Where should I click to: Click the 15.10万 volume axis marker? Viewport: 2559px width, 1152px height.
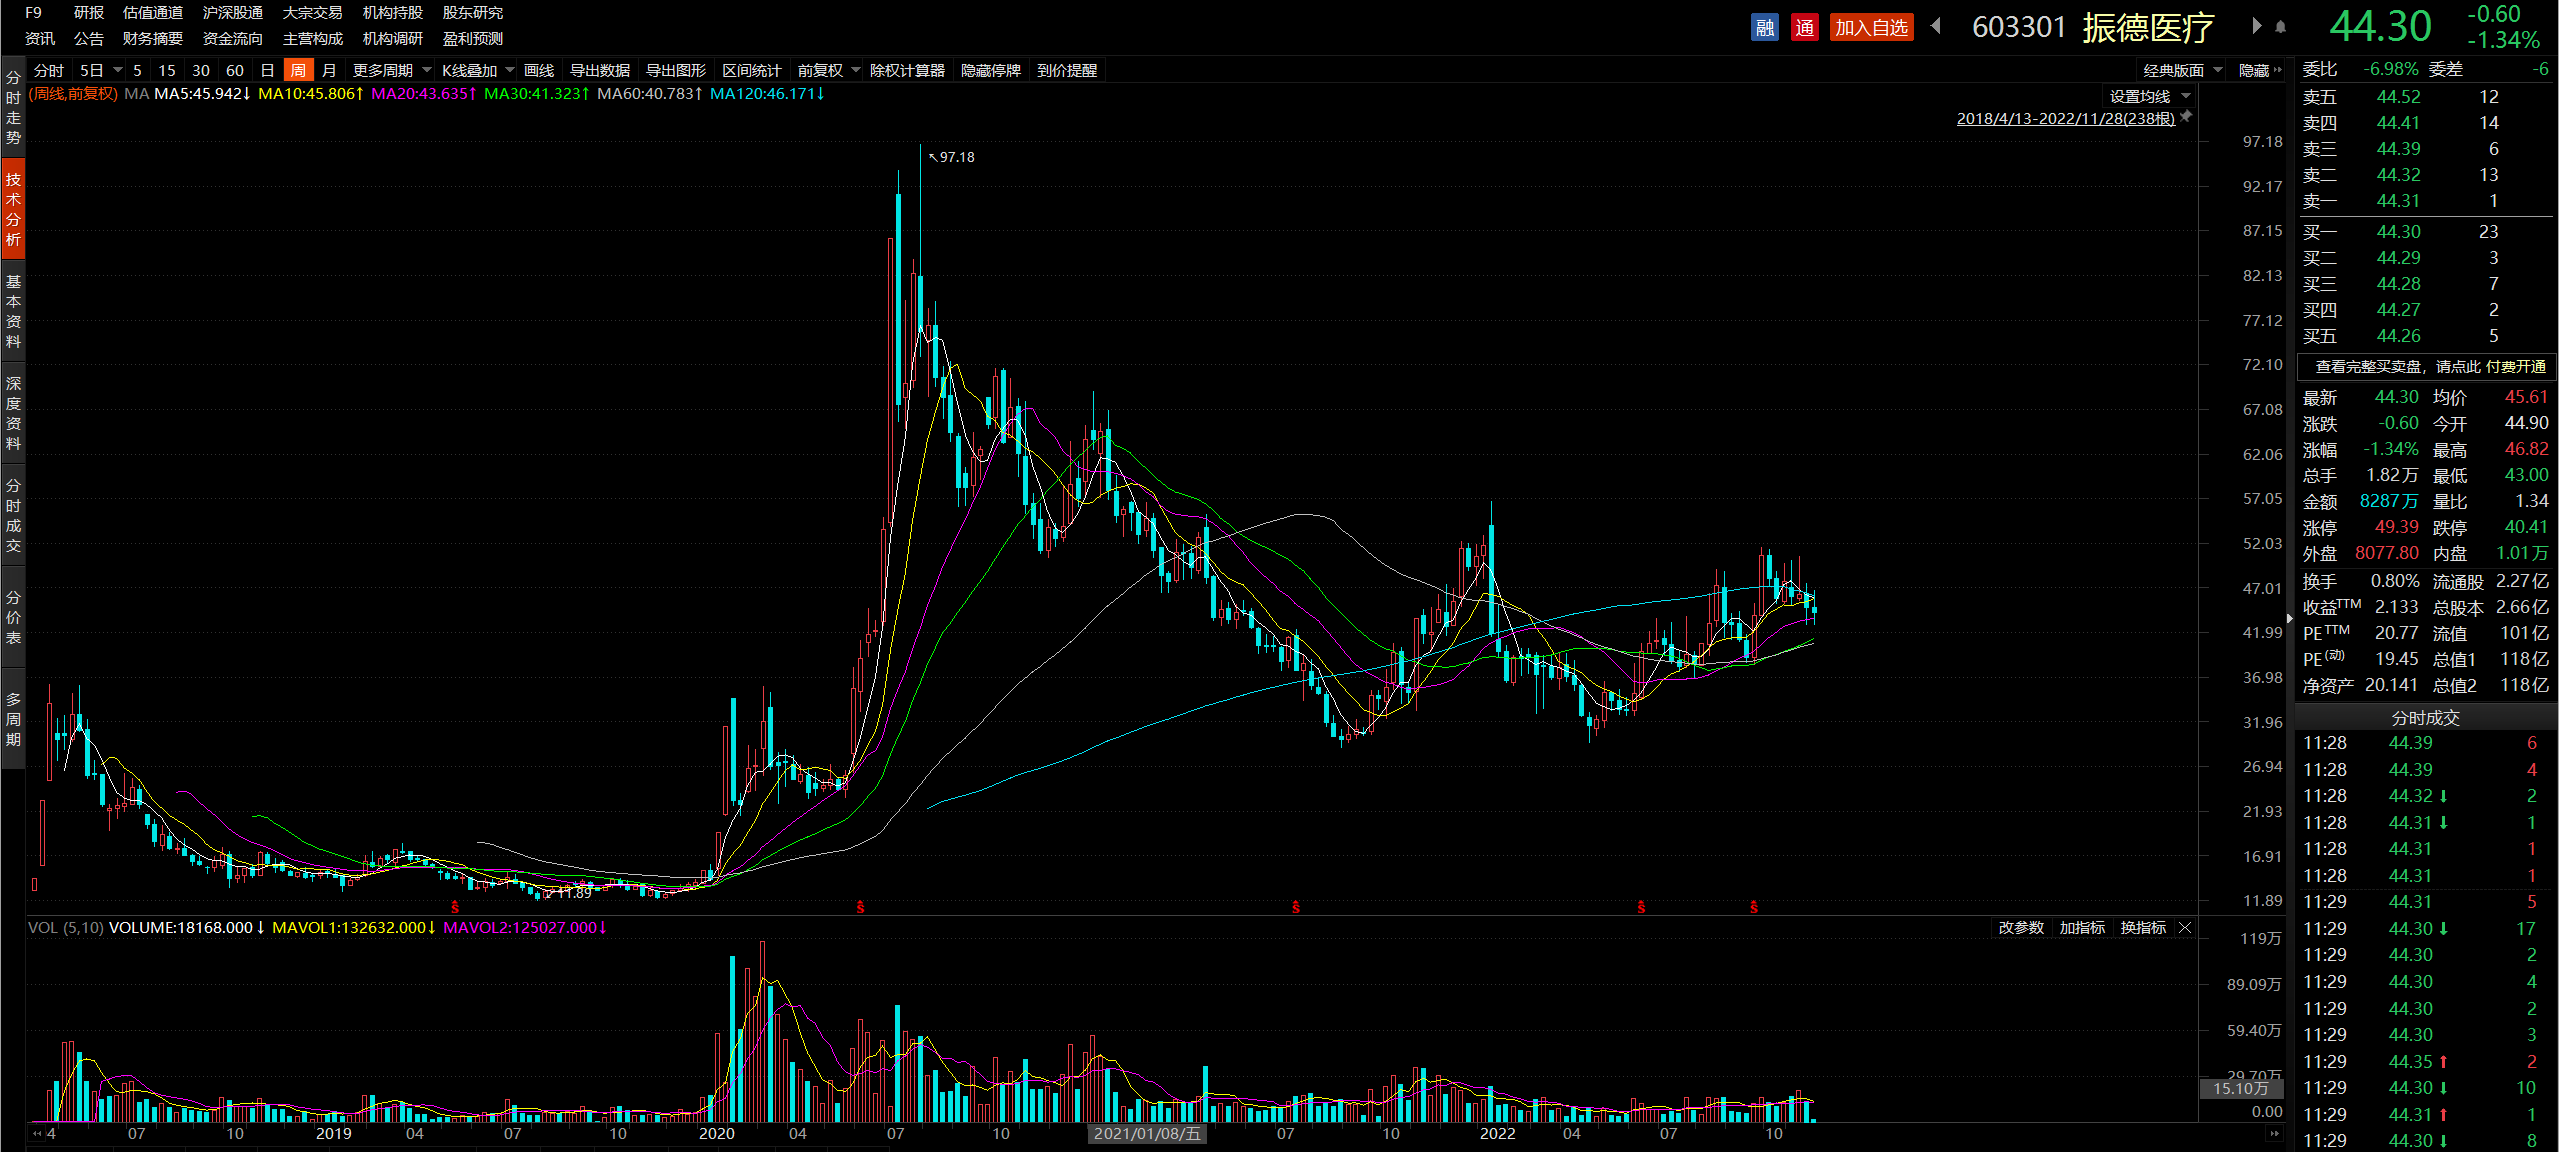coord(2240,1088)
